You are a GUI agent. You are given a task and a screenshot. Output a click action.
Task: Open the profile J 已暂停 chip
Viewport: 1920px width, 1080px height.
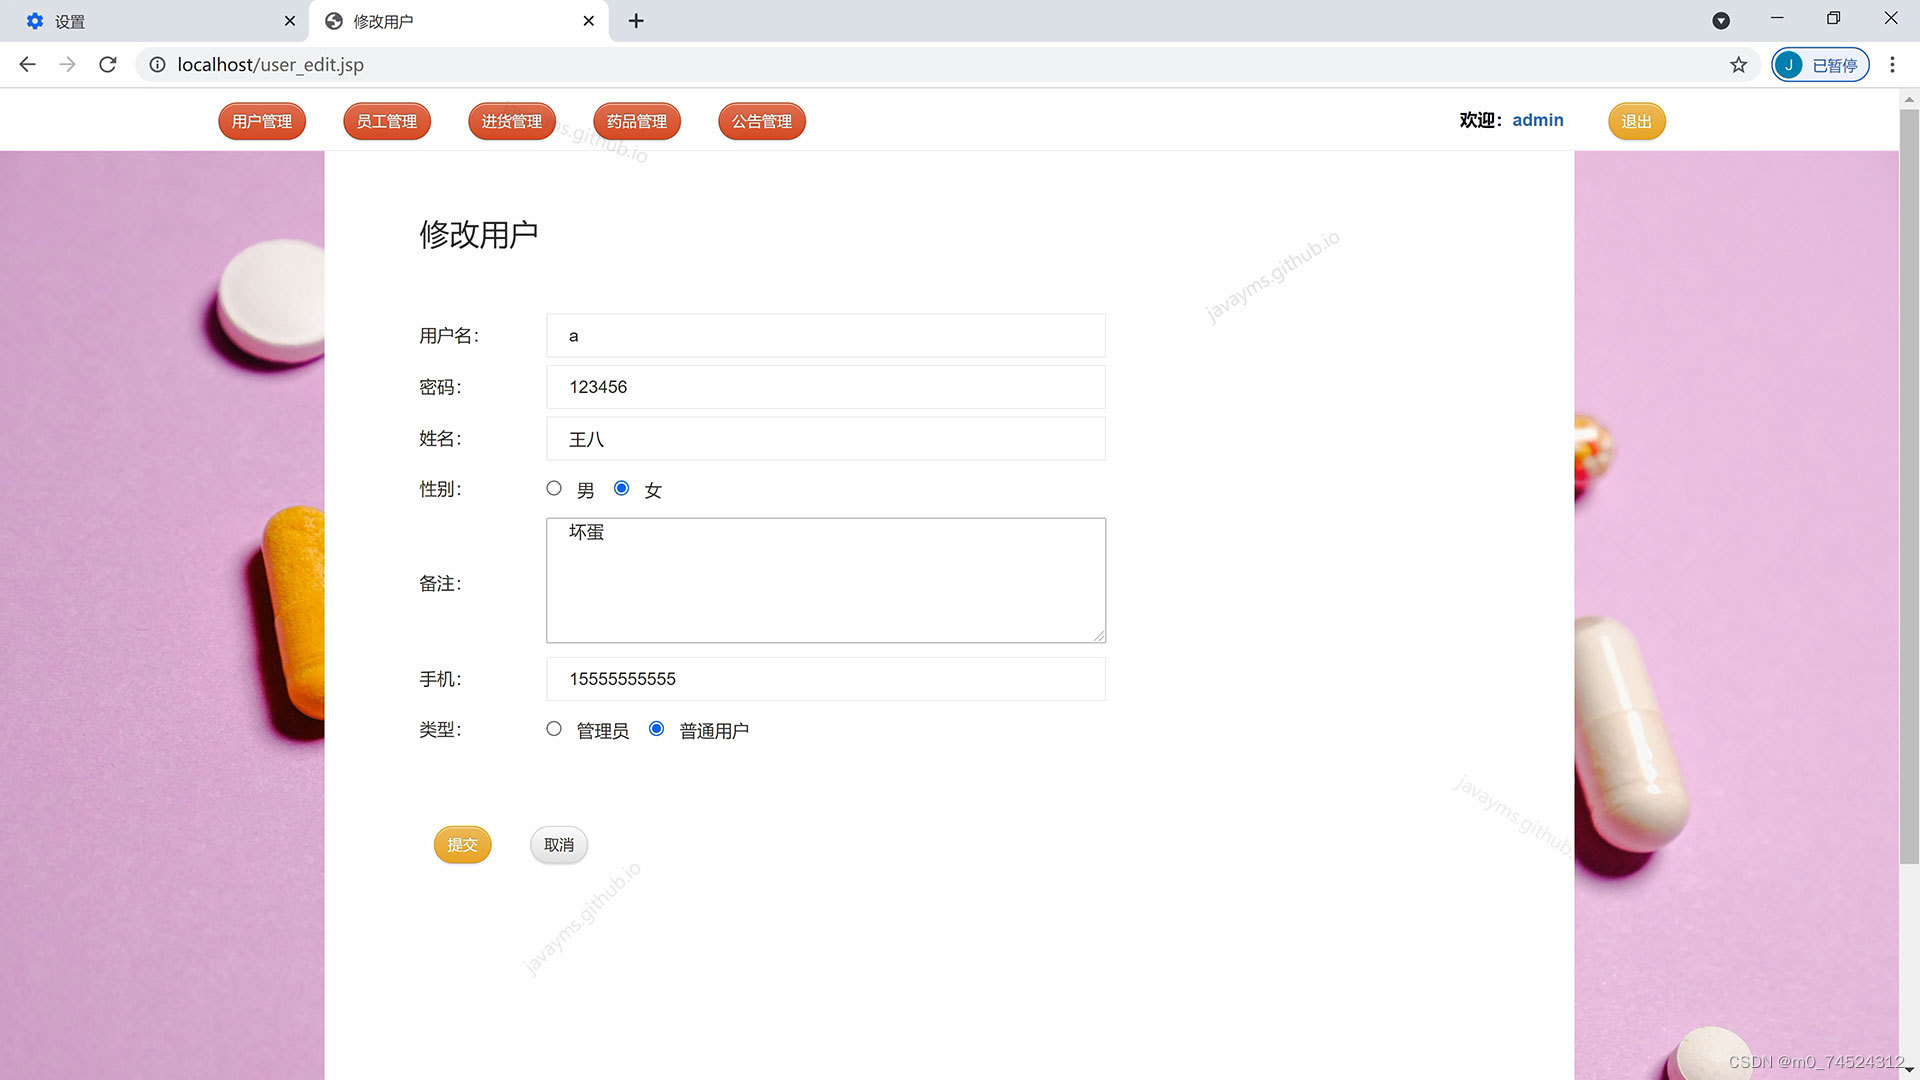(x=1820, y=65)
